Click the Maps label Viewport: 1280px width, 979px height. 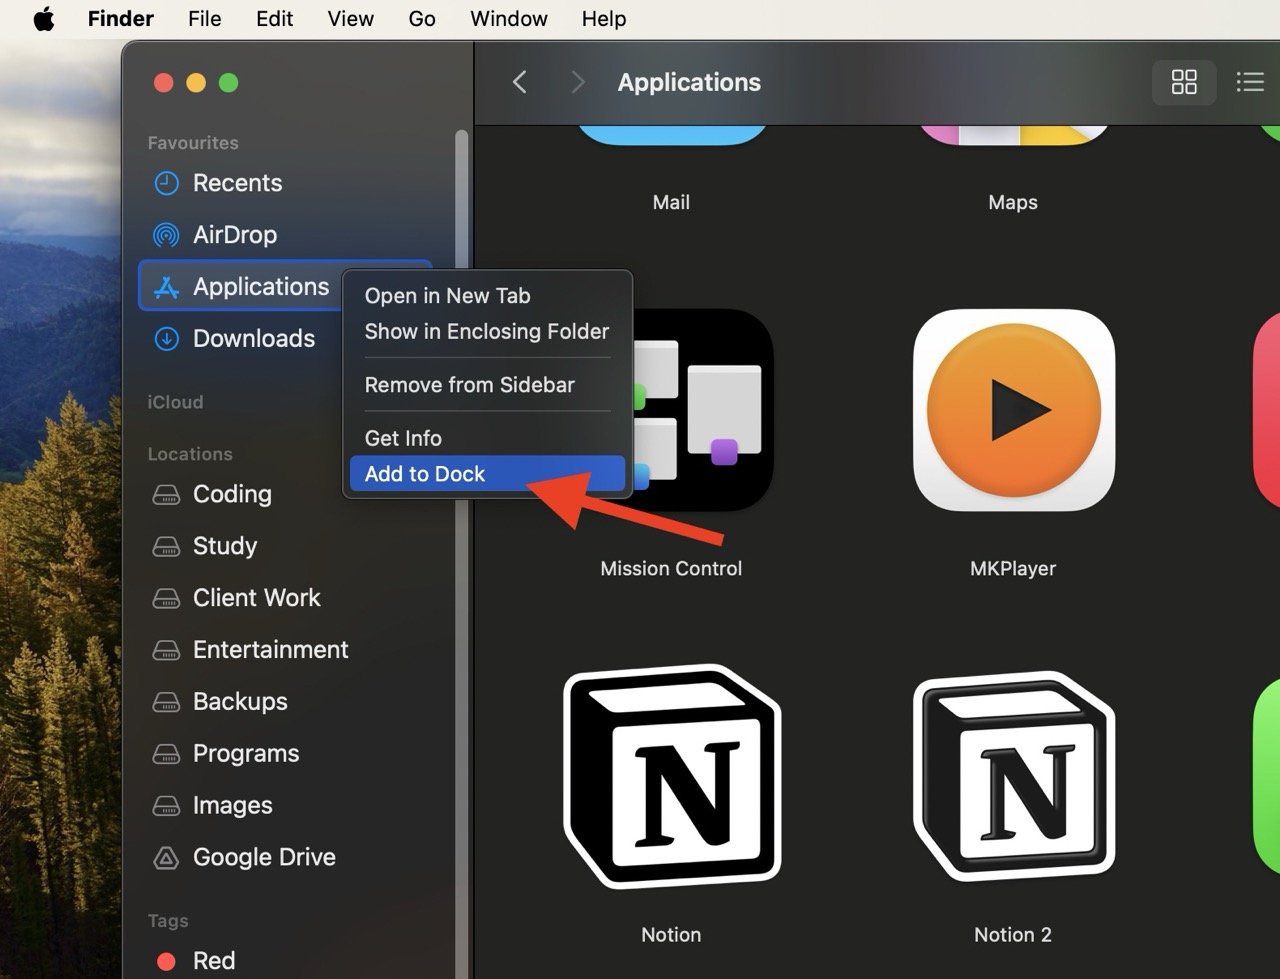click(1013, 202)
